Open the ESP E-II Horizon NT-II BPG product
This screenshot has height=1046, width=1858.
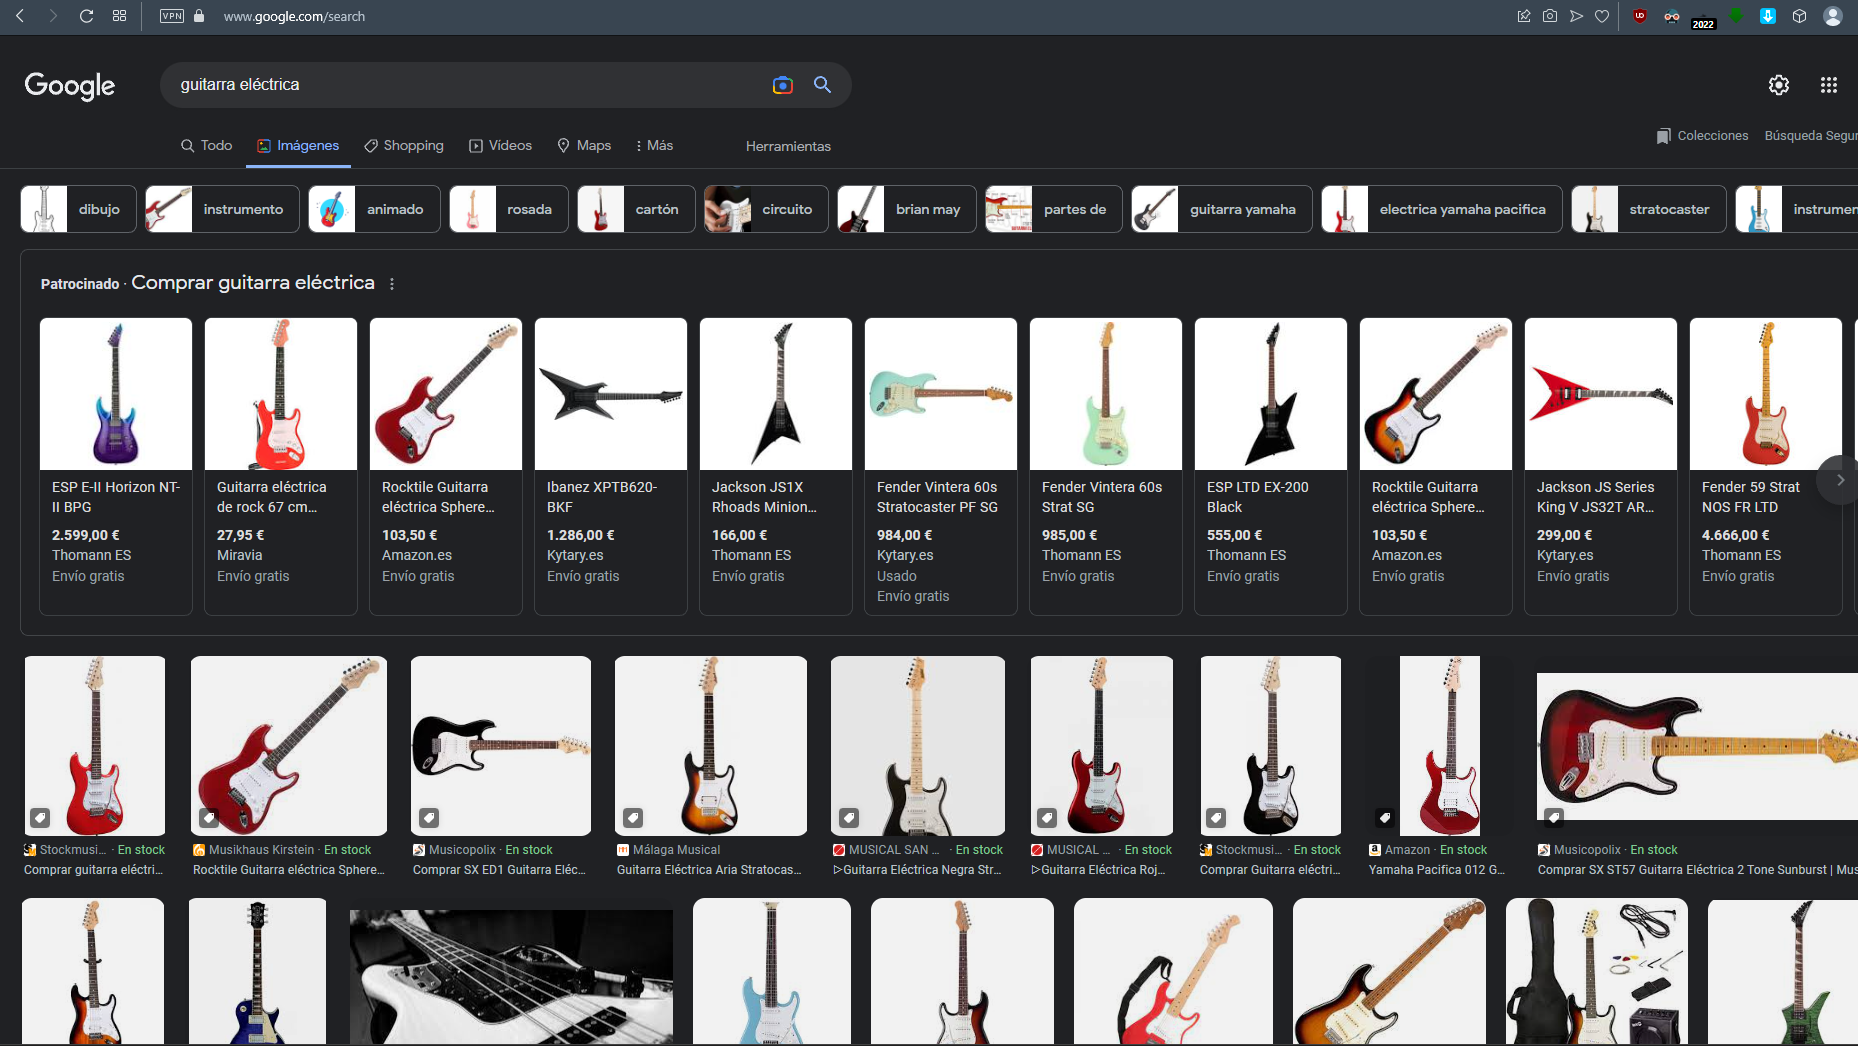click(x=116, y=466)
